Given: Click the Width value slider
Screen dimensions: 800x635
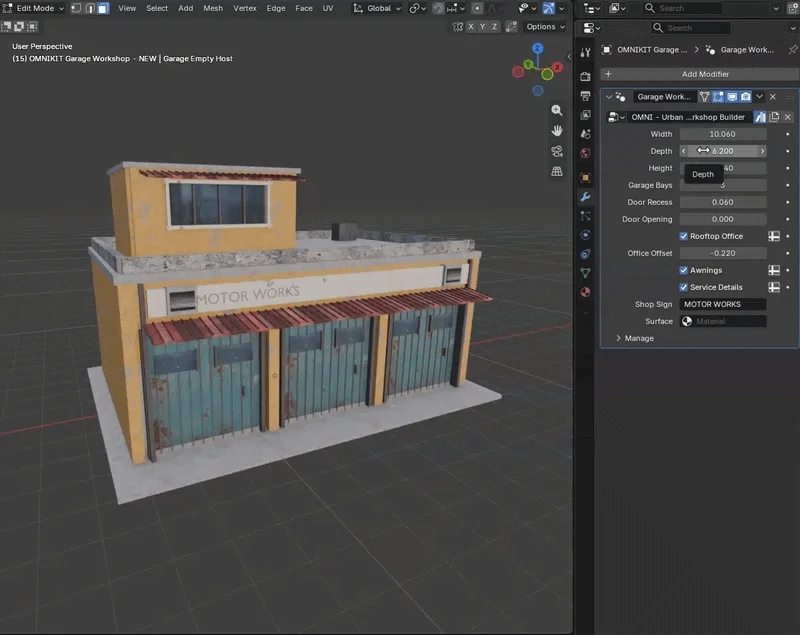Looking at the screenshot, I should pos(722,134).
